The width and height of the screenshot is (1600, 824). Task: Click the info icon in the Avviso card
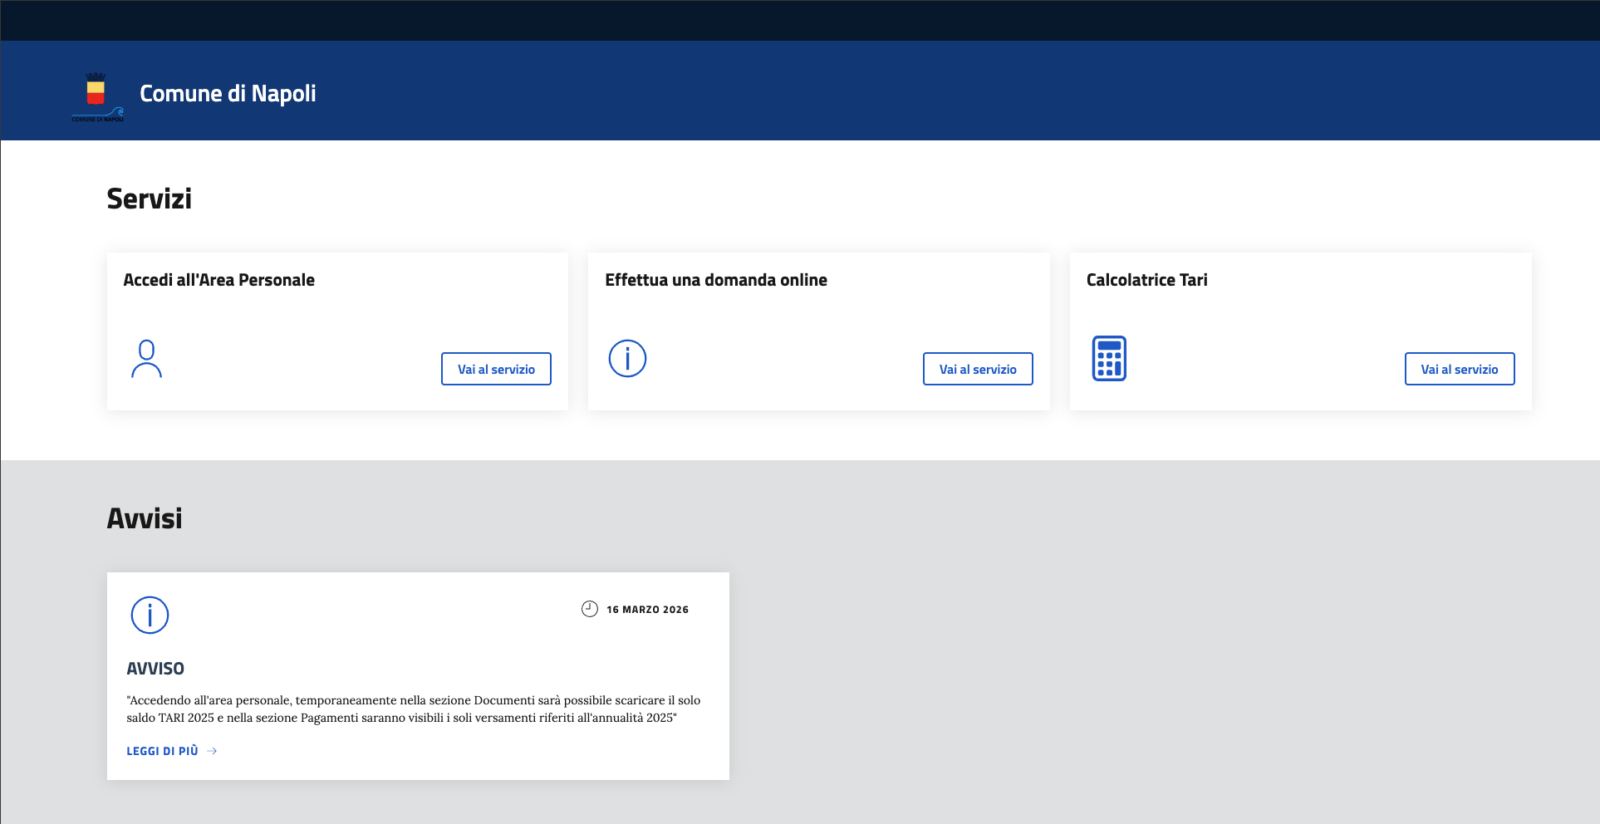click(150, 615)
